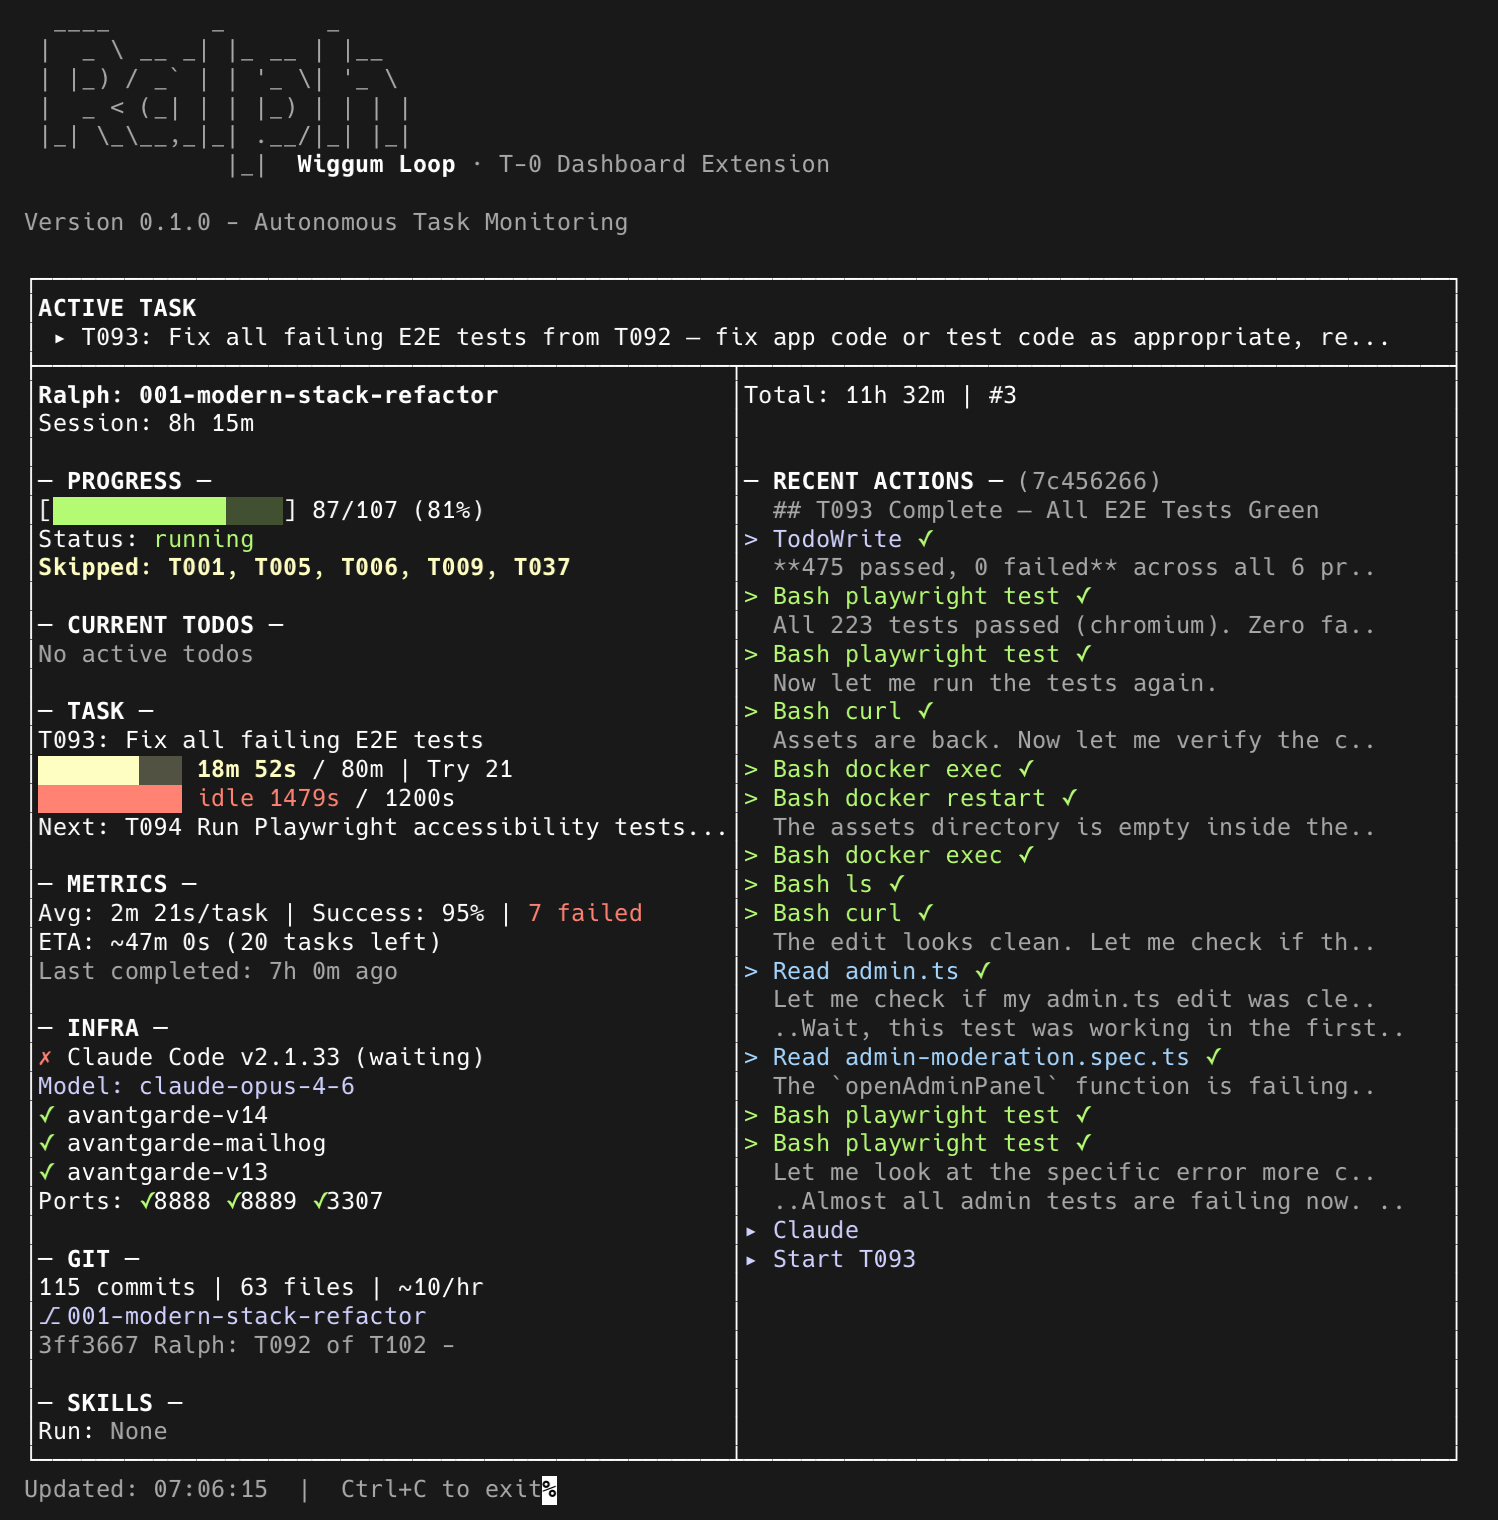Click the avantgarde-v13 status checkmark
1498x1520 pixels.
click(x=46, y=1172)
